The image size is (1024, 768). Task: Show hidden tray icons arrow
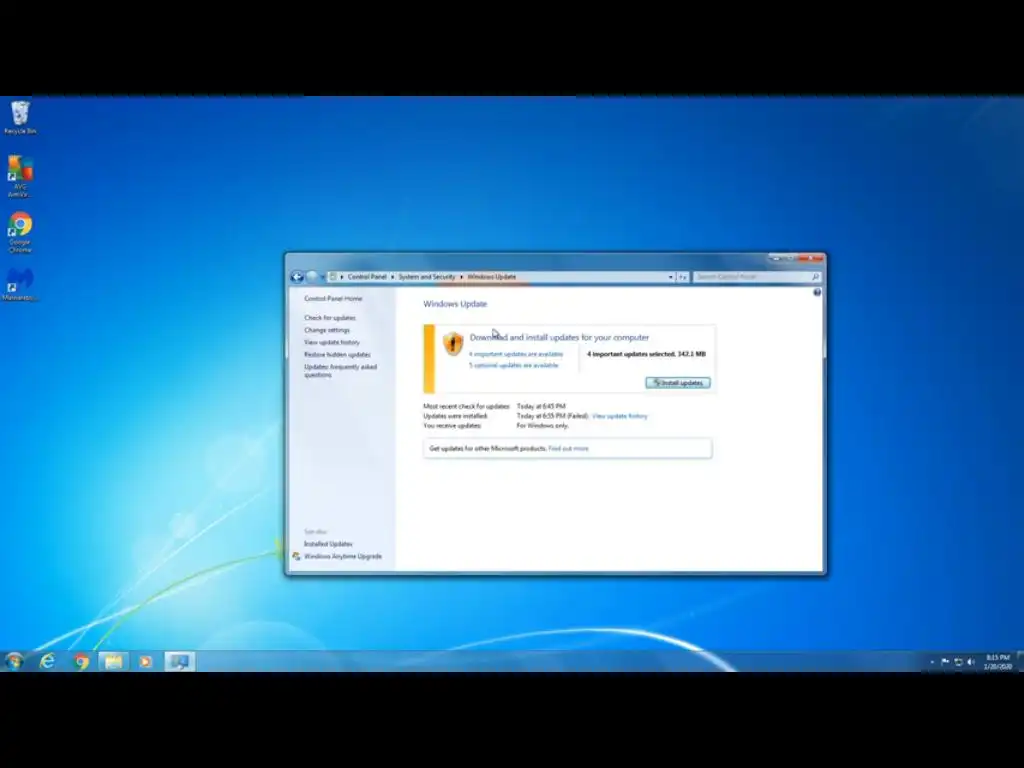pos(932,662)
